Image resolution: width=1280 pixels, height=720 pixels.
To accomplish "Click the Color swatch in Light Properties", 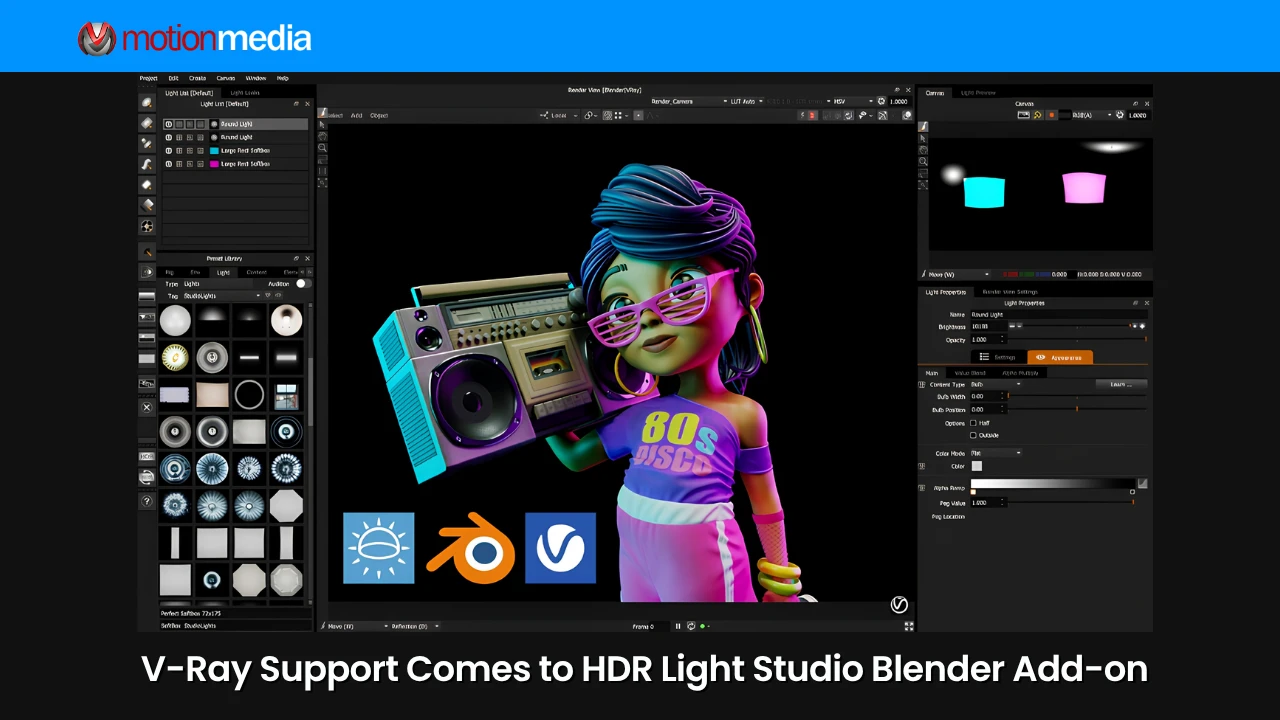I will (x=977, y=466).
